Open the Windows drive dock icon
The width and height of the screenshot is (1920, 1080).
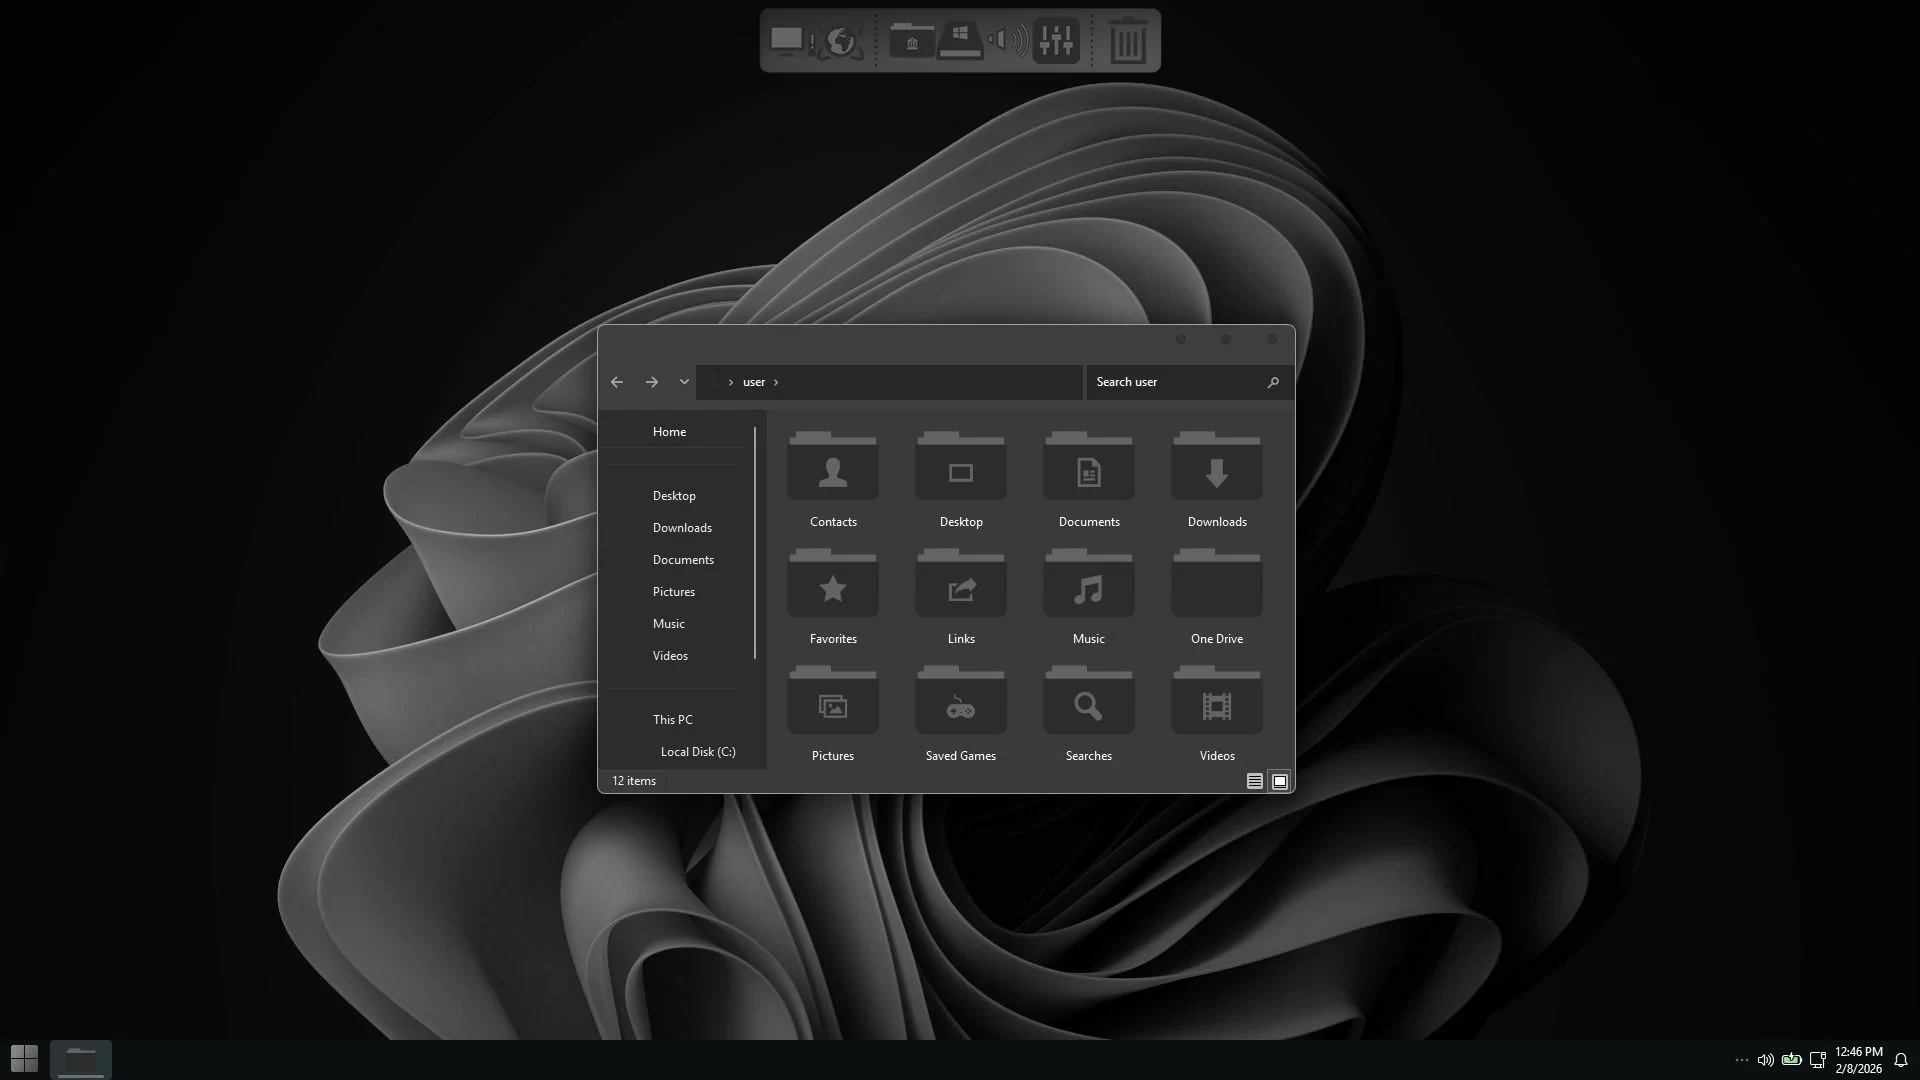pyautogui.click(x=960, y=41)
